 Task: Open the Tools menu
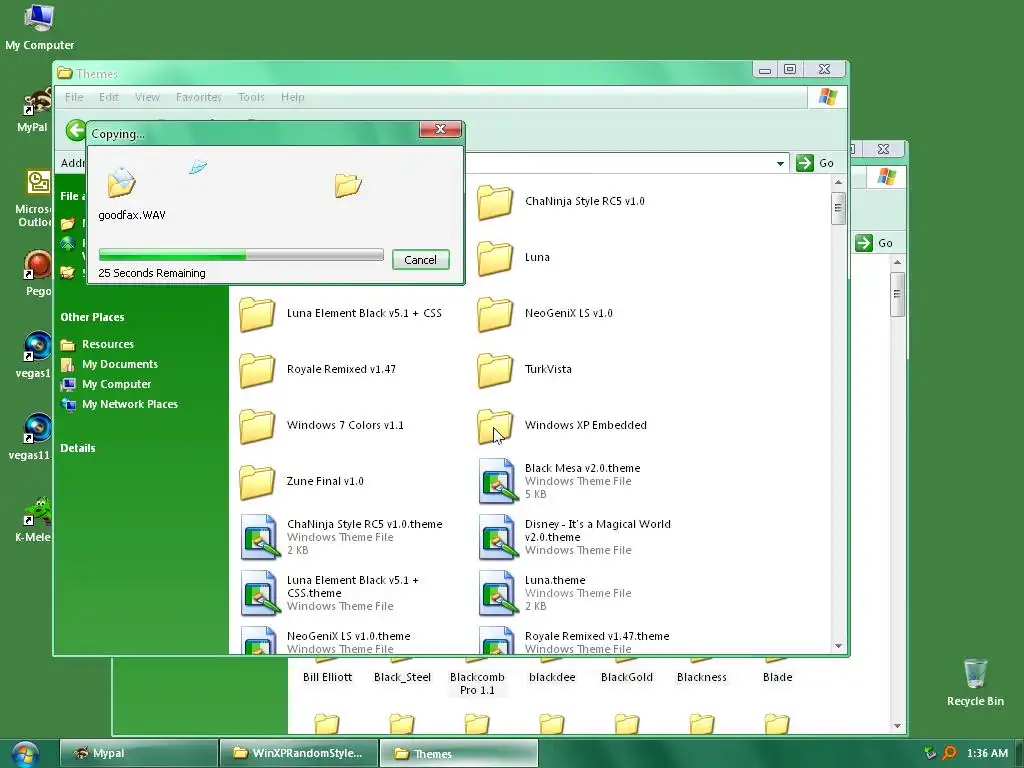click(251, 97)
